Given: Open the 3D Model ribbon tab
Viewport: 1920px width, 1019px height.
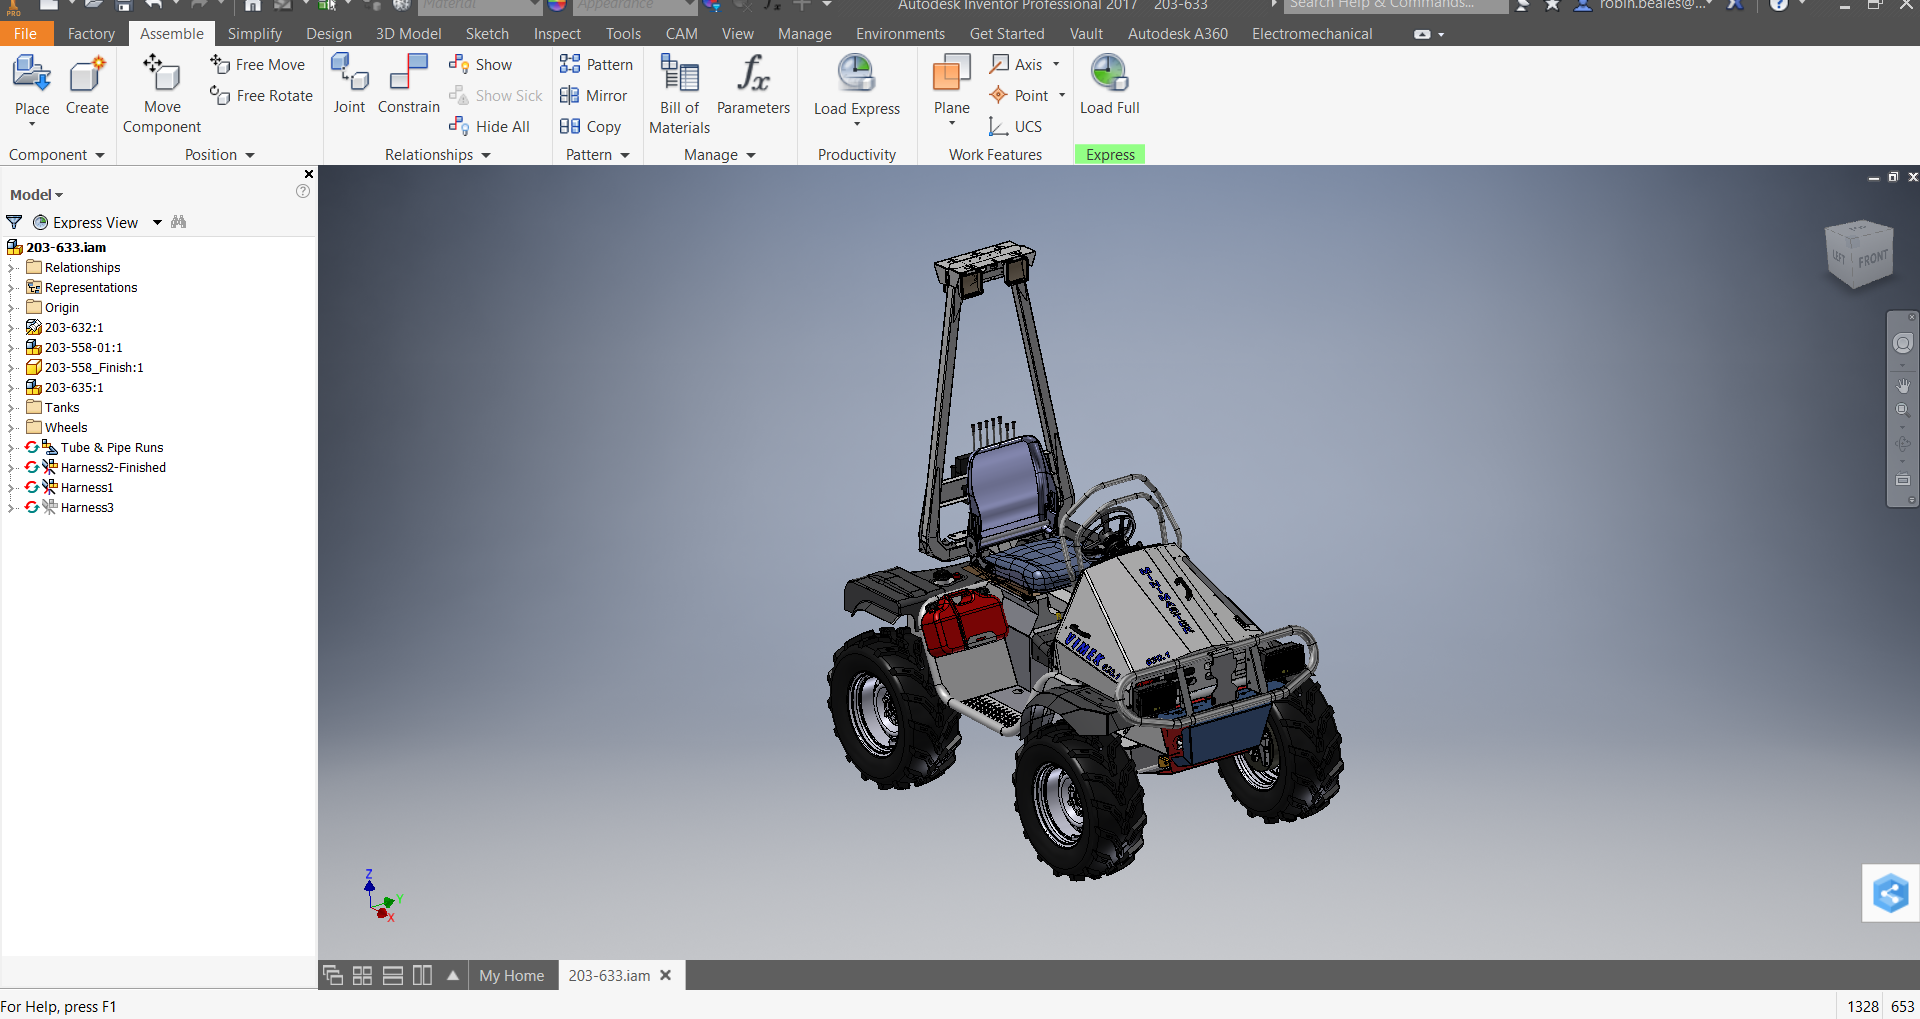Looking at the screenshot, I should coord(408,34).
